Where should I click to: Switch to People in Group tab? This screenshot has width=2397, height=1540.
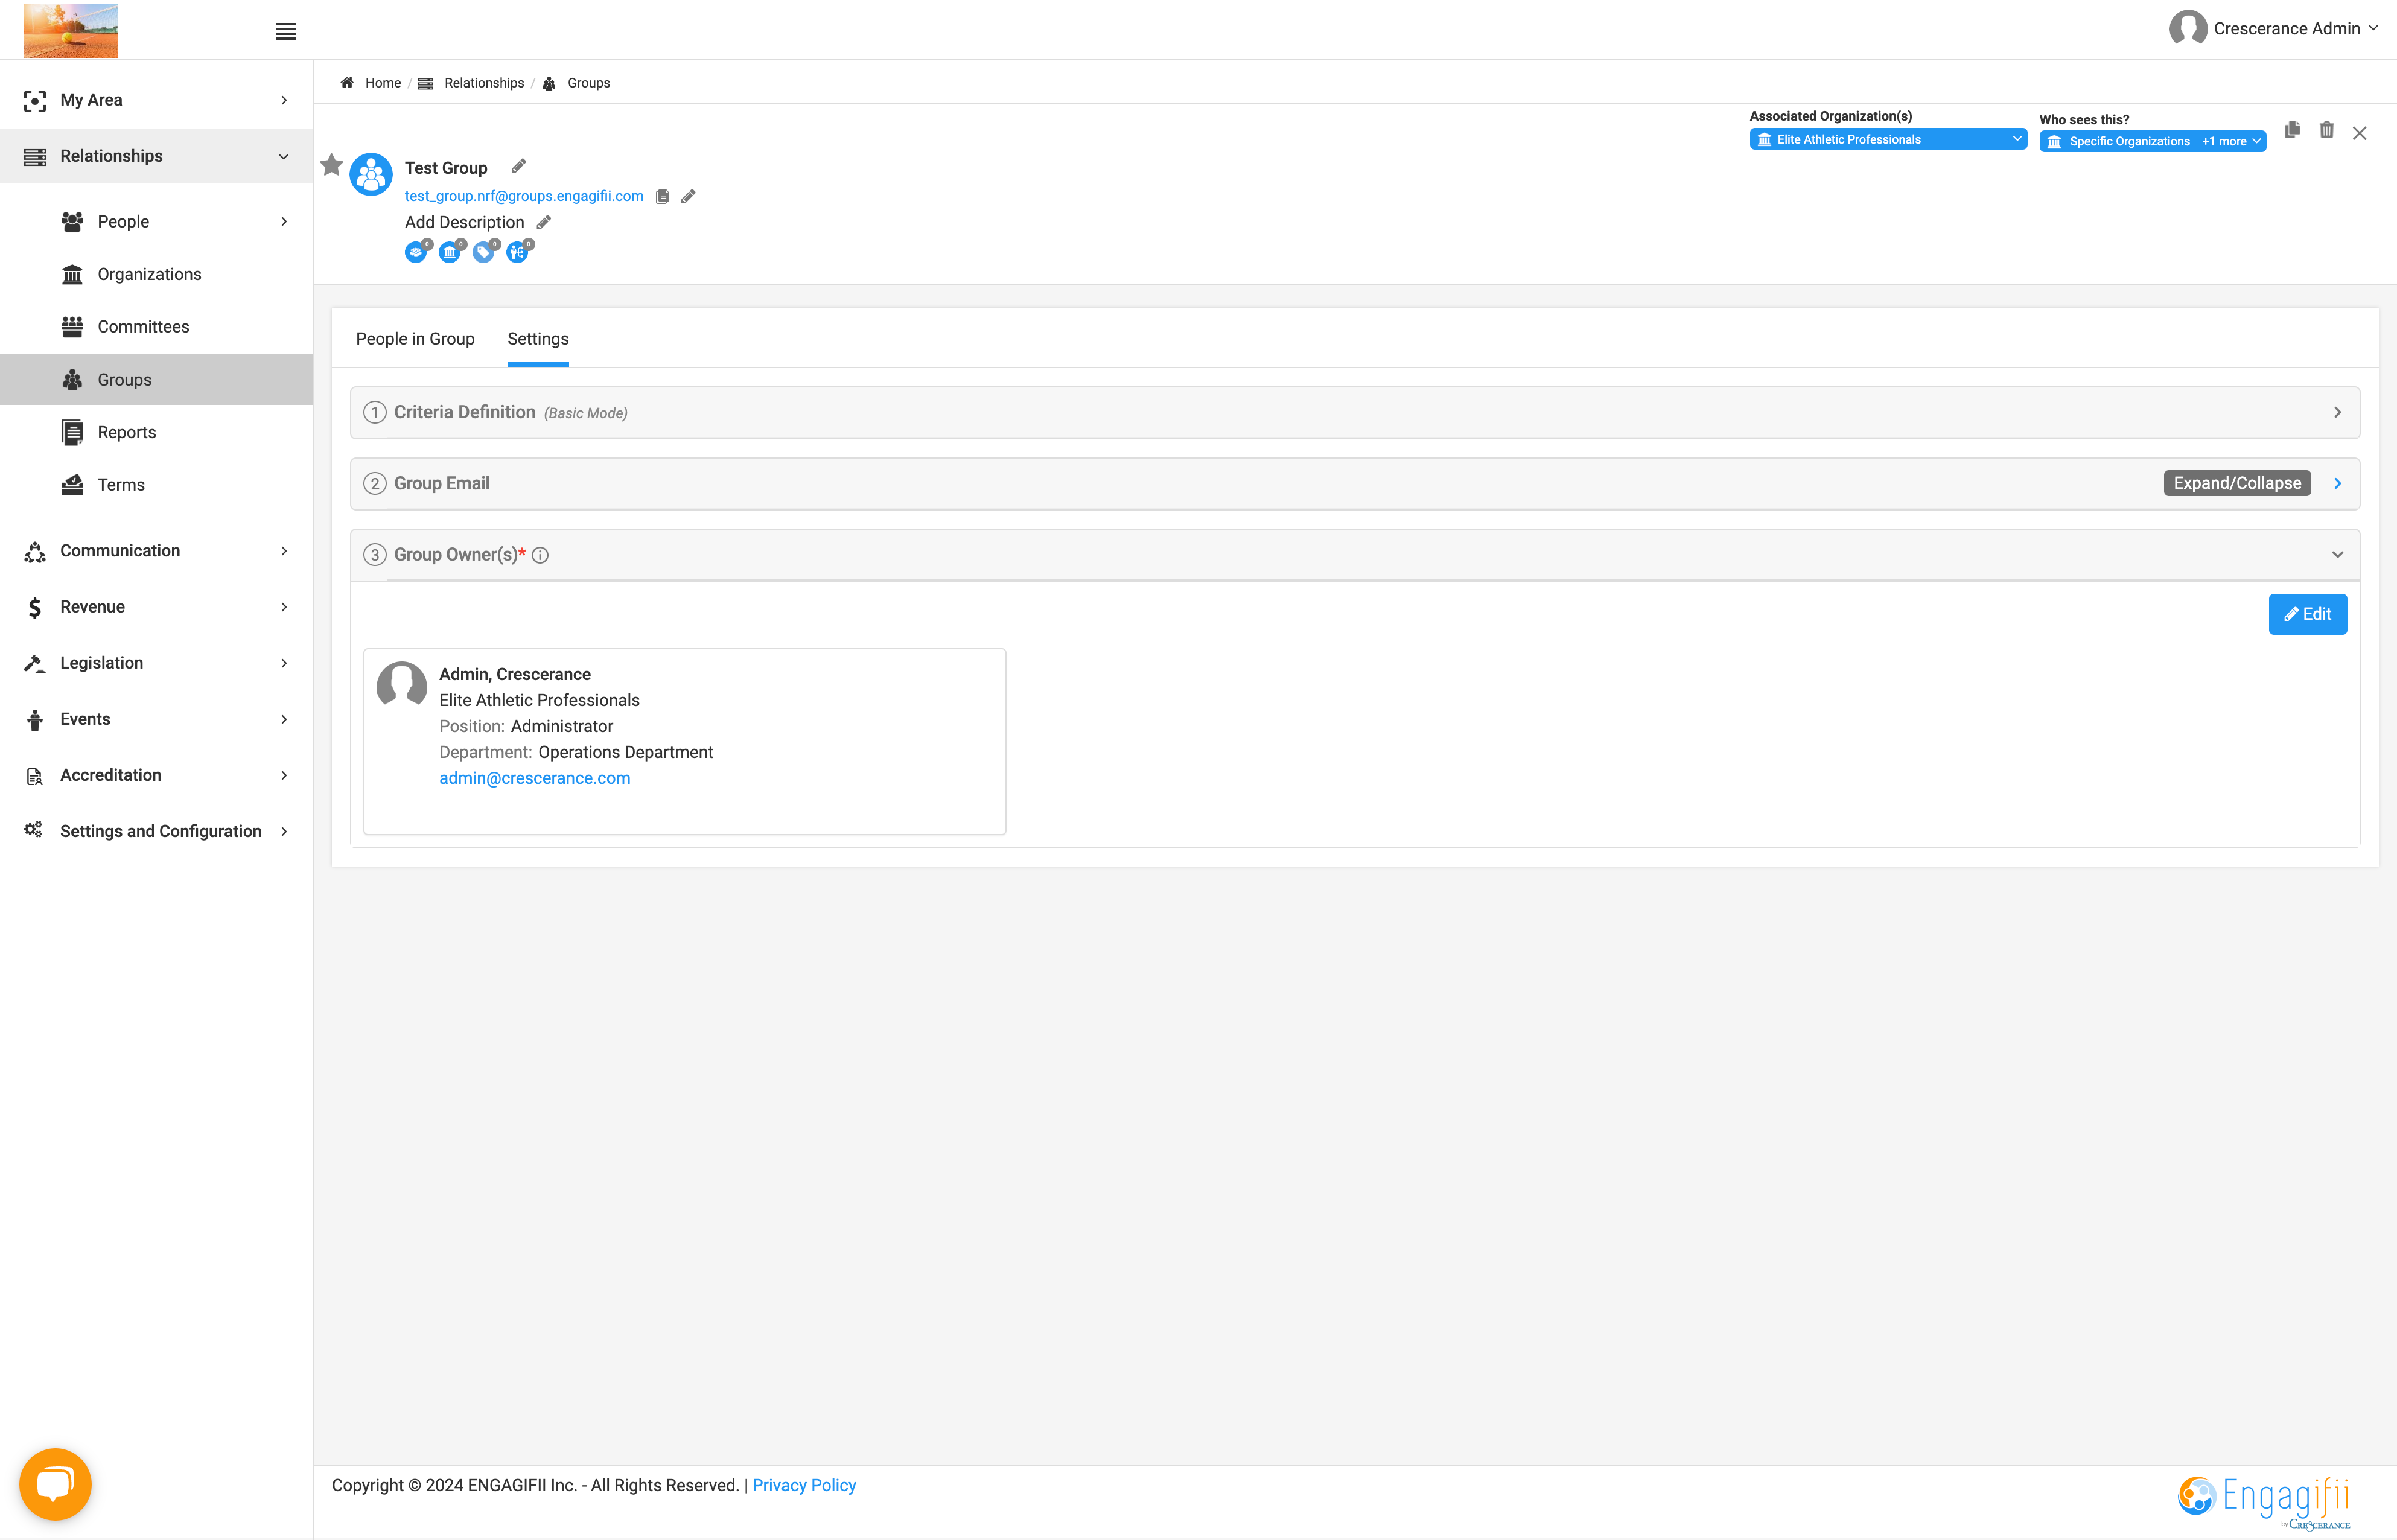(415, 339)
